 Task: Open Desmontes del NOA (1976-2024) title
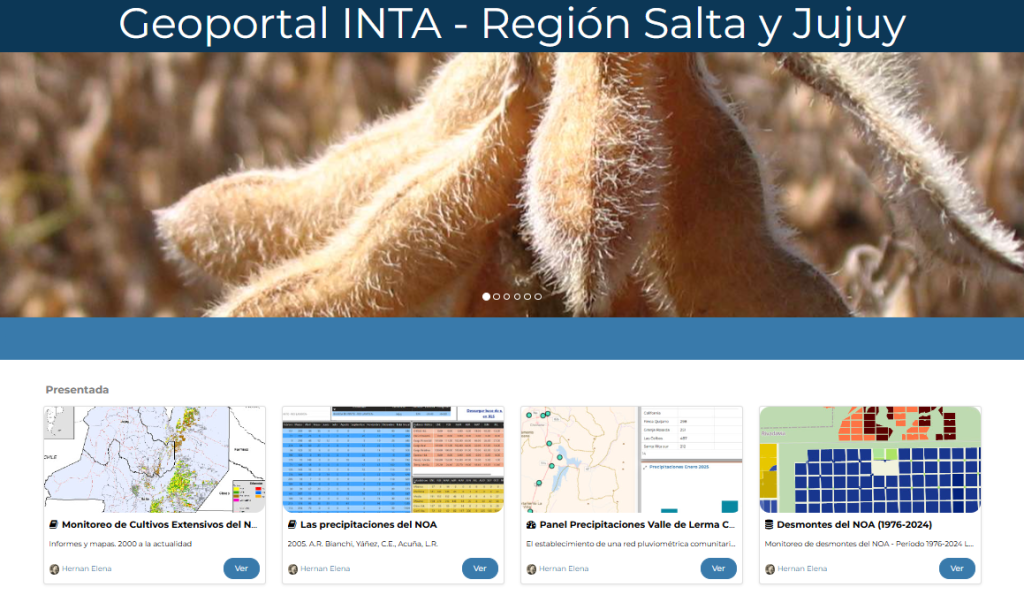[854, 524]
